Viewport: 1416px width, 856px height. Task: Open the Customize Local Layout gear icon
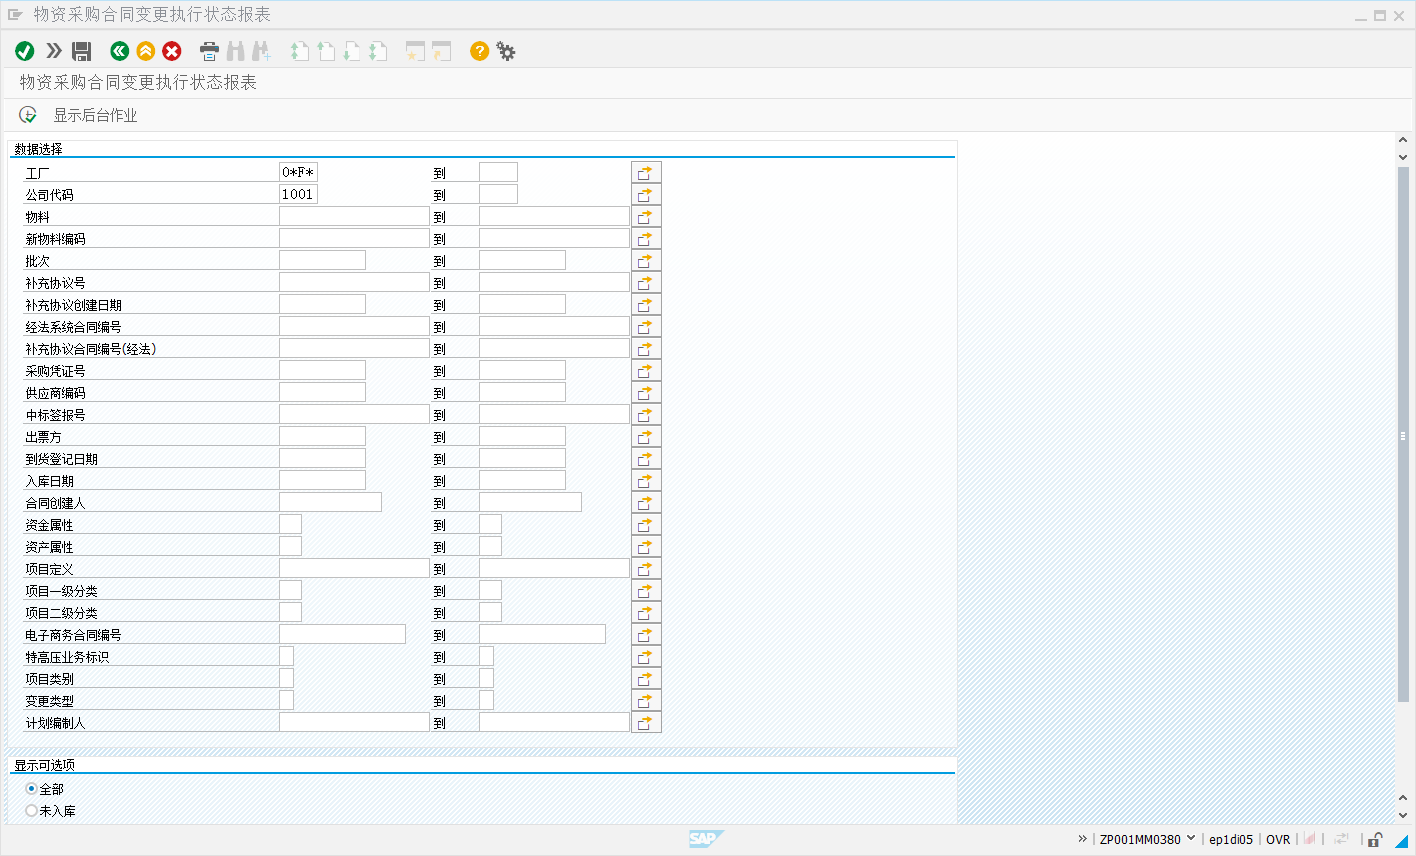tap(506, 51)
